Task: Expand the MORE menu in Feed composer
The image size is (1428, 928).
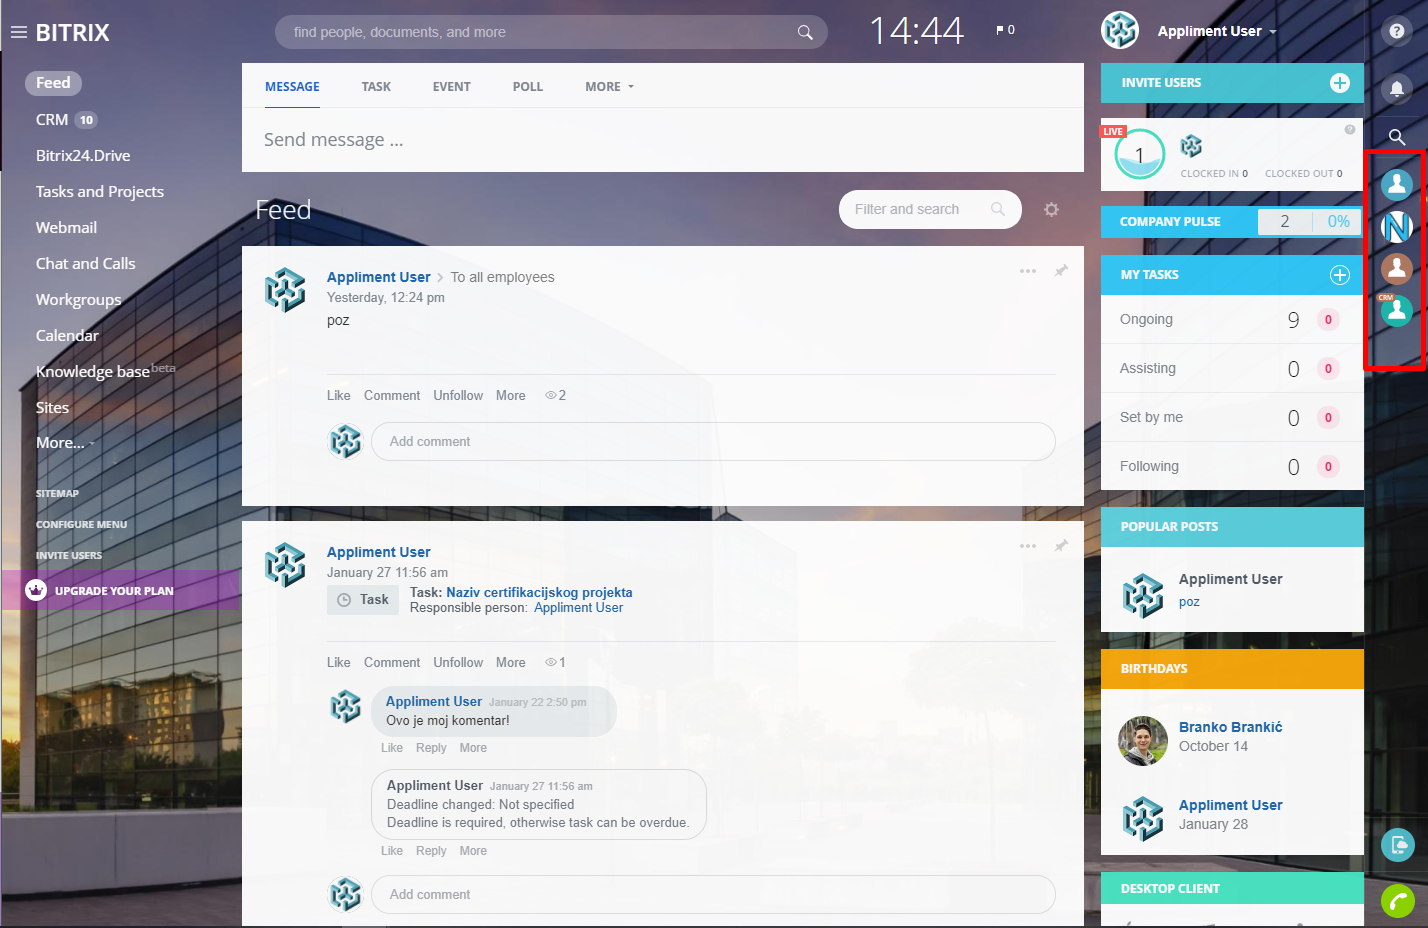Action: click(608, 86)
